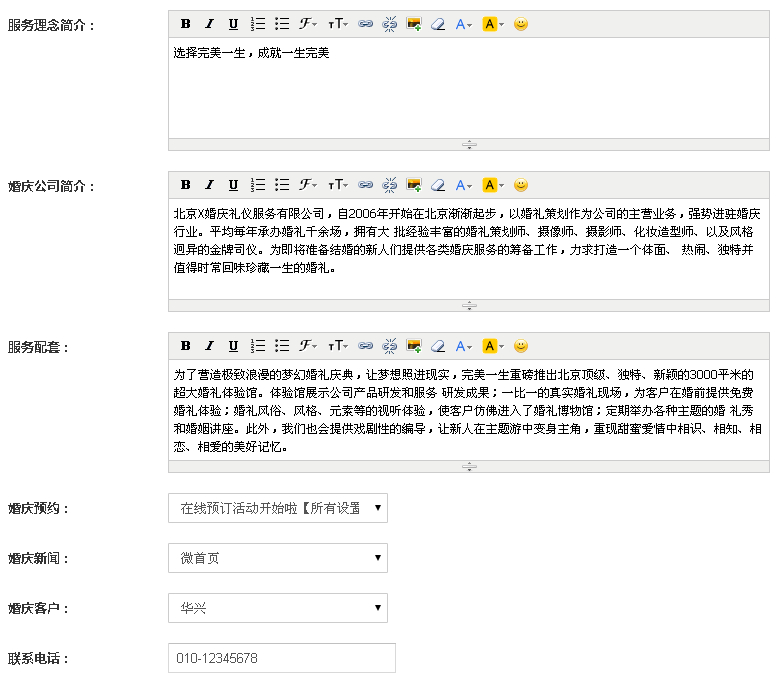This screenshot has width=777, height=676.
Task: Grab resize handle below 服务理念简介 editor
Action: point(468,144)
